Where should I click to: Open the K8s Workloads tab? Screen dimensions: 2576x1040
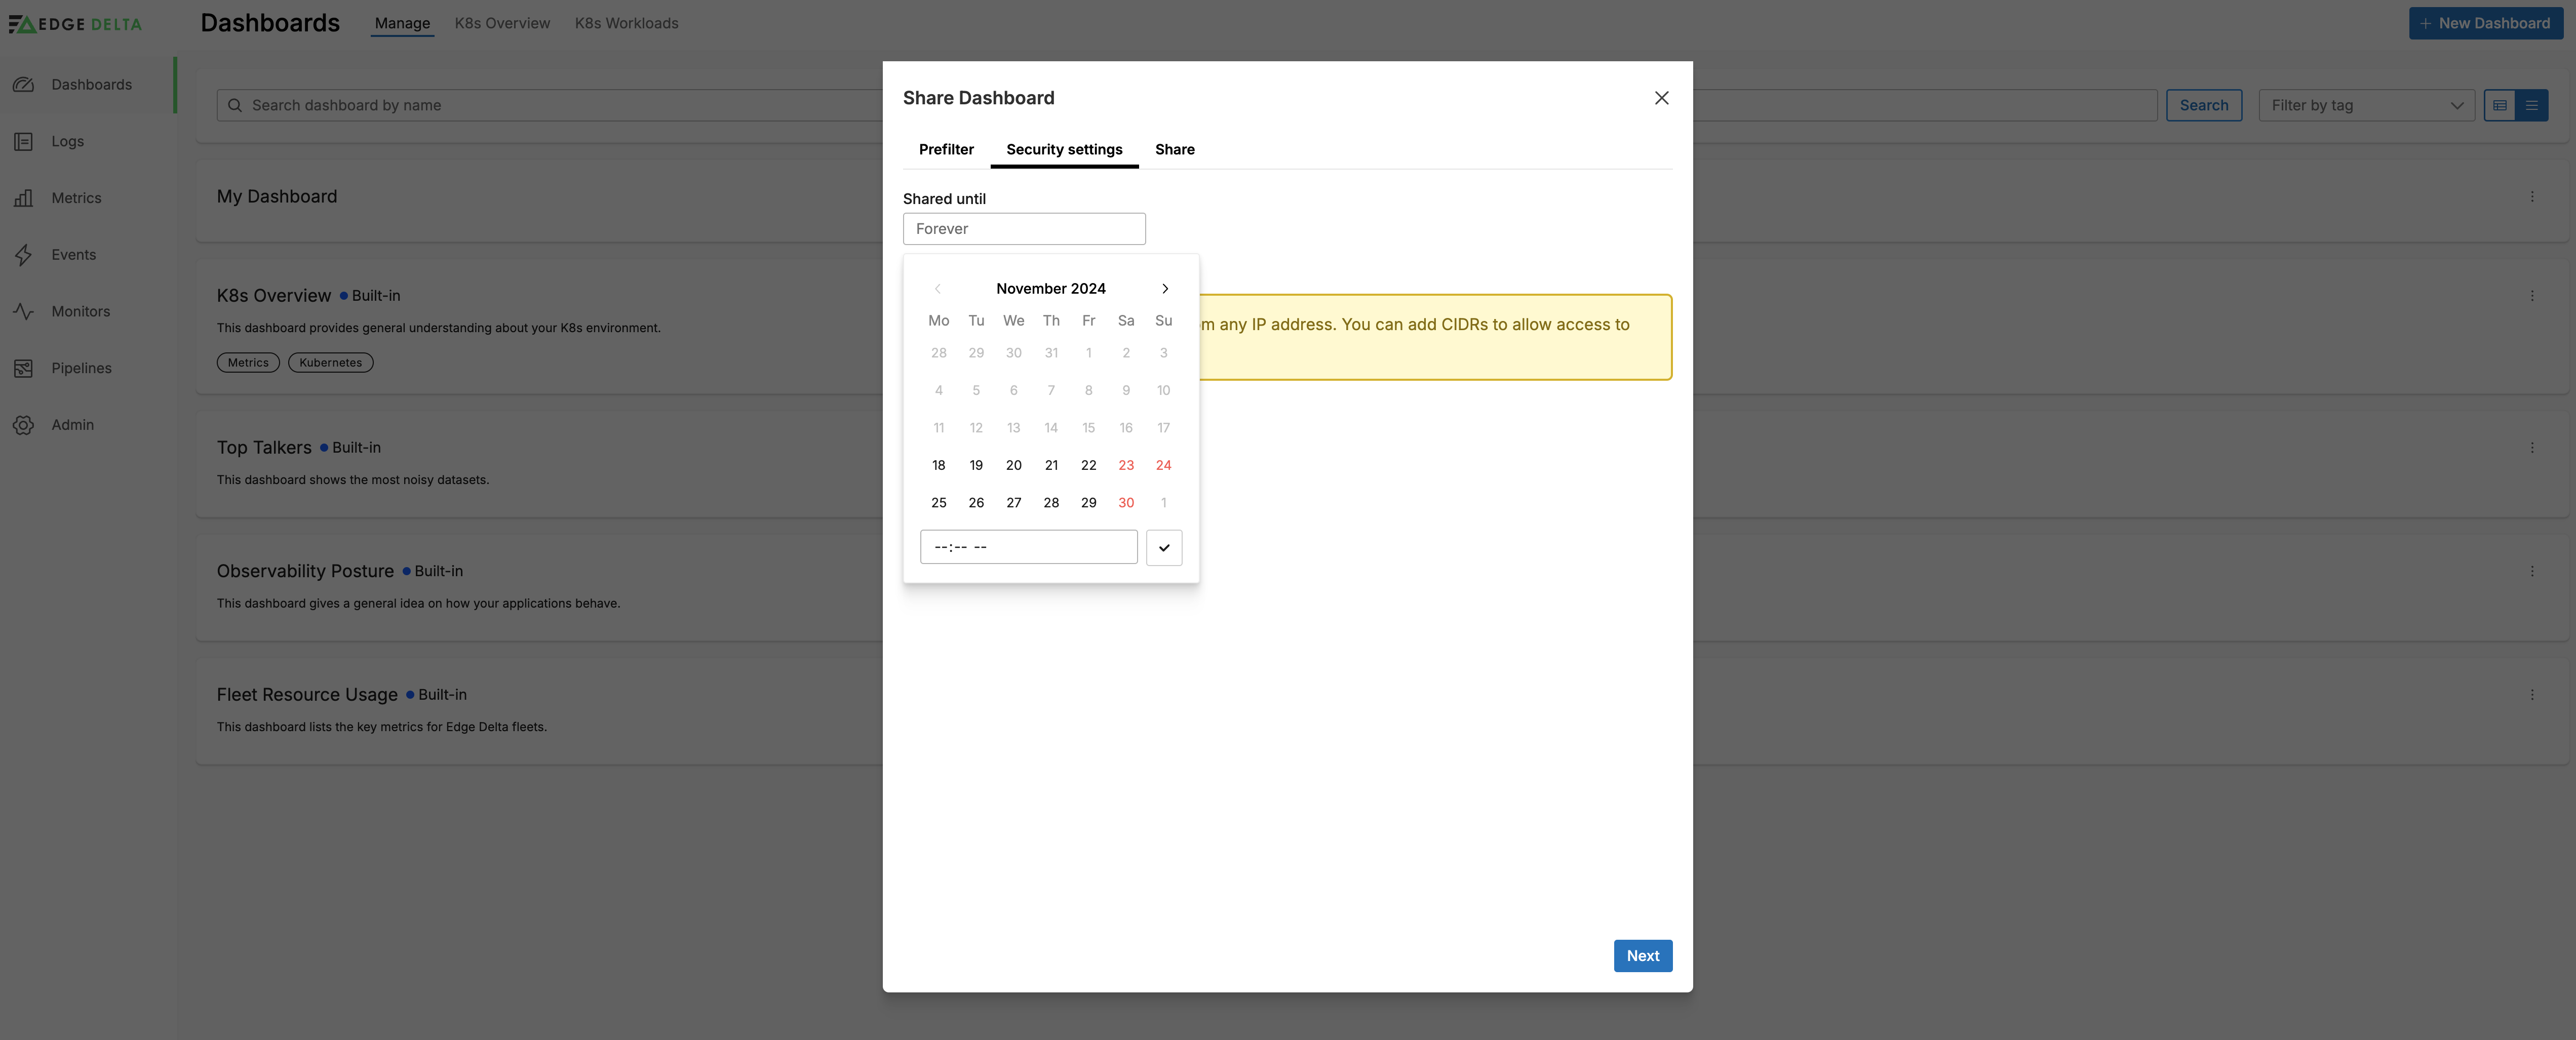[x=626, y=23]
